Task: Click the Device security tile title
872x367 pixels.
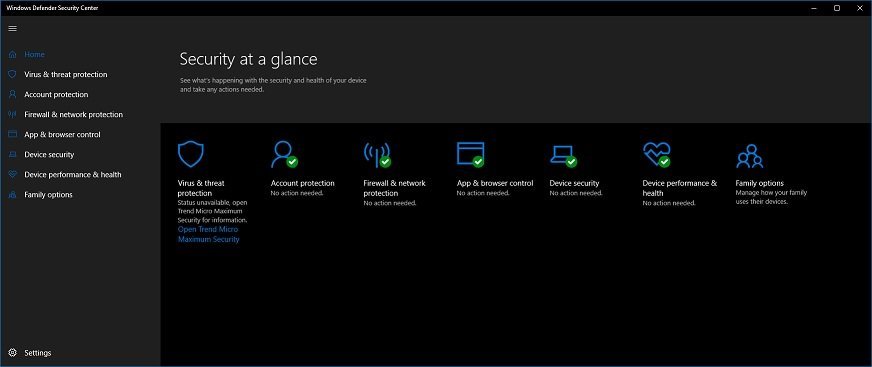Action: pos(574,183)
